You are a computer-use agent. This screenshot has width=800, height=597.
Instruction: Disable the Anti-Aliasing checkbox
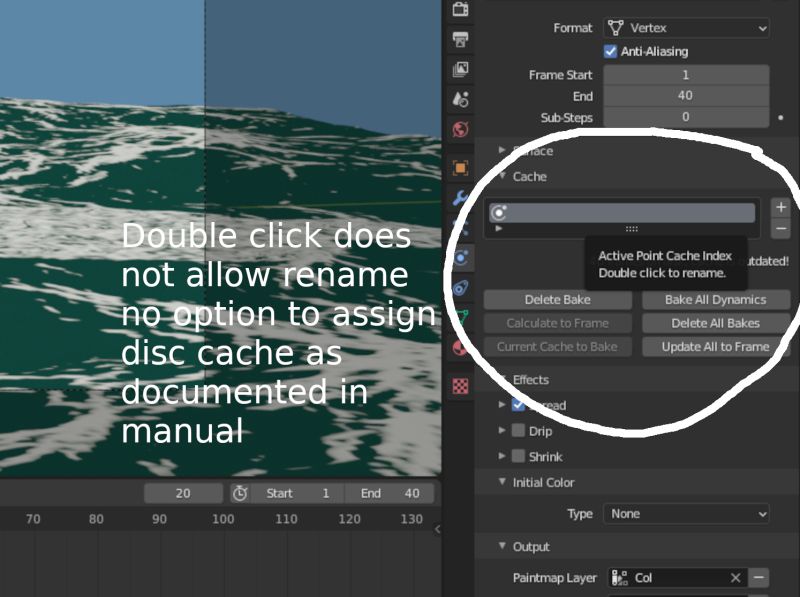click(610, 51)
